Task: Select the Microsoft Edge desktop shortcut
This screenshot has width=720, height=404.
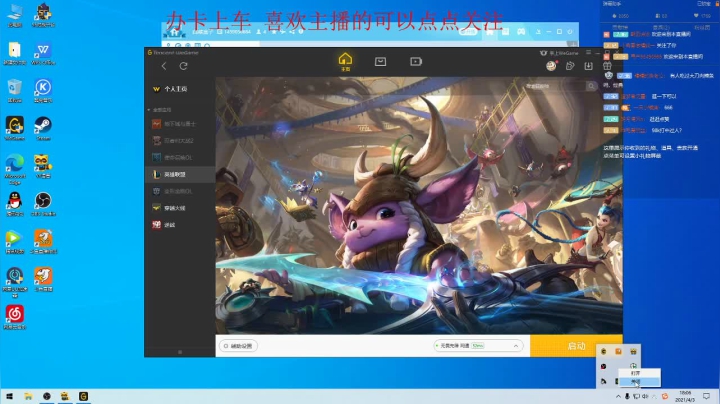Action: point(15,168)
